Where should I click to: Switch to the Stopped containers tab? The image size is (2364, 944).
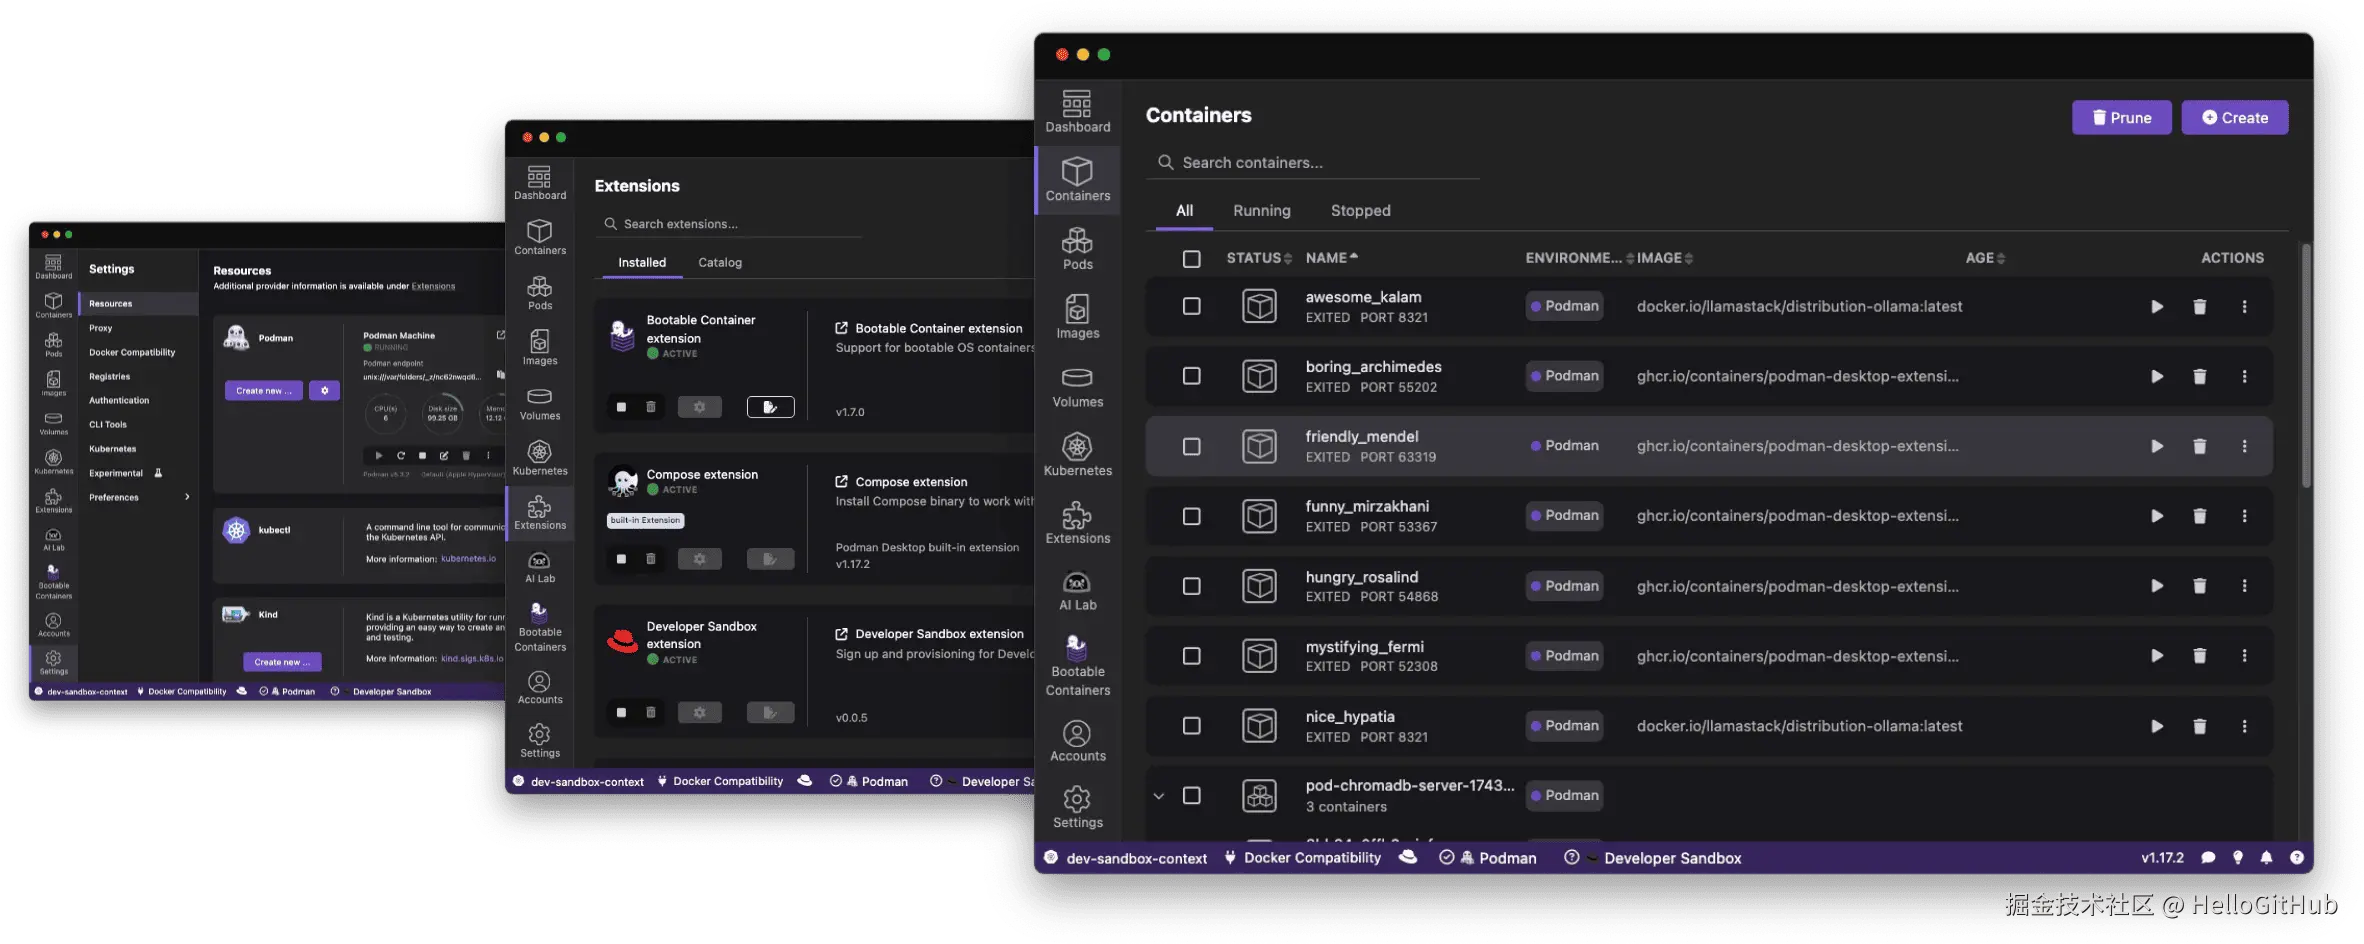pos(1360,211)
